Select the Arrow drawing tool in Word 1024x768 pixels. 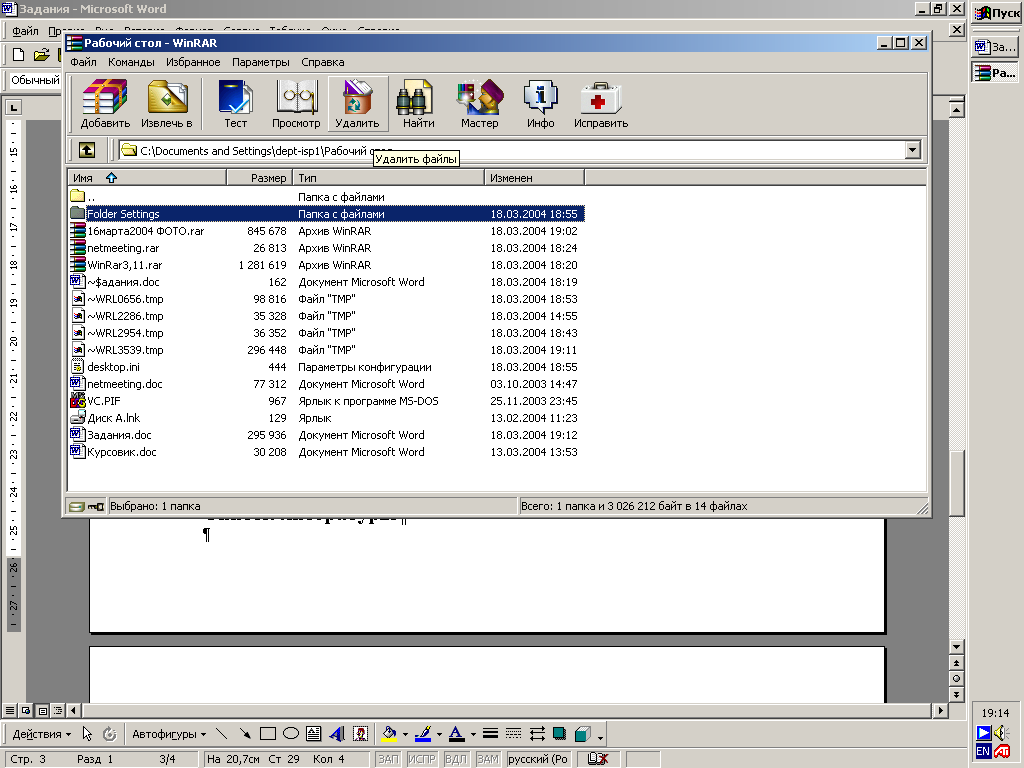click(x=245, y=734)
